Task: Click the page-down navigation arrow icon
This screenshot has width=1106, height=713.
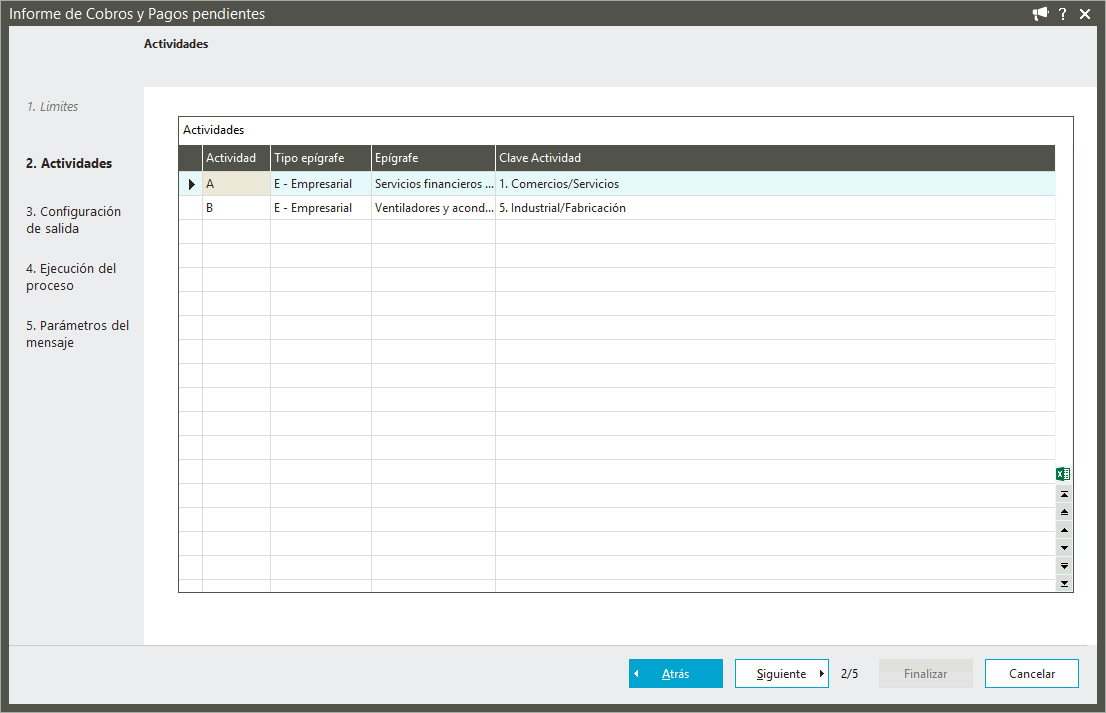Action: coord(1064,566)
